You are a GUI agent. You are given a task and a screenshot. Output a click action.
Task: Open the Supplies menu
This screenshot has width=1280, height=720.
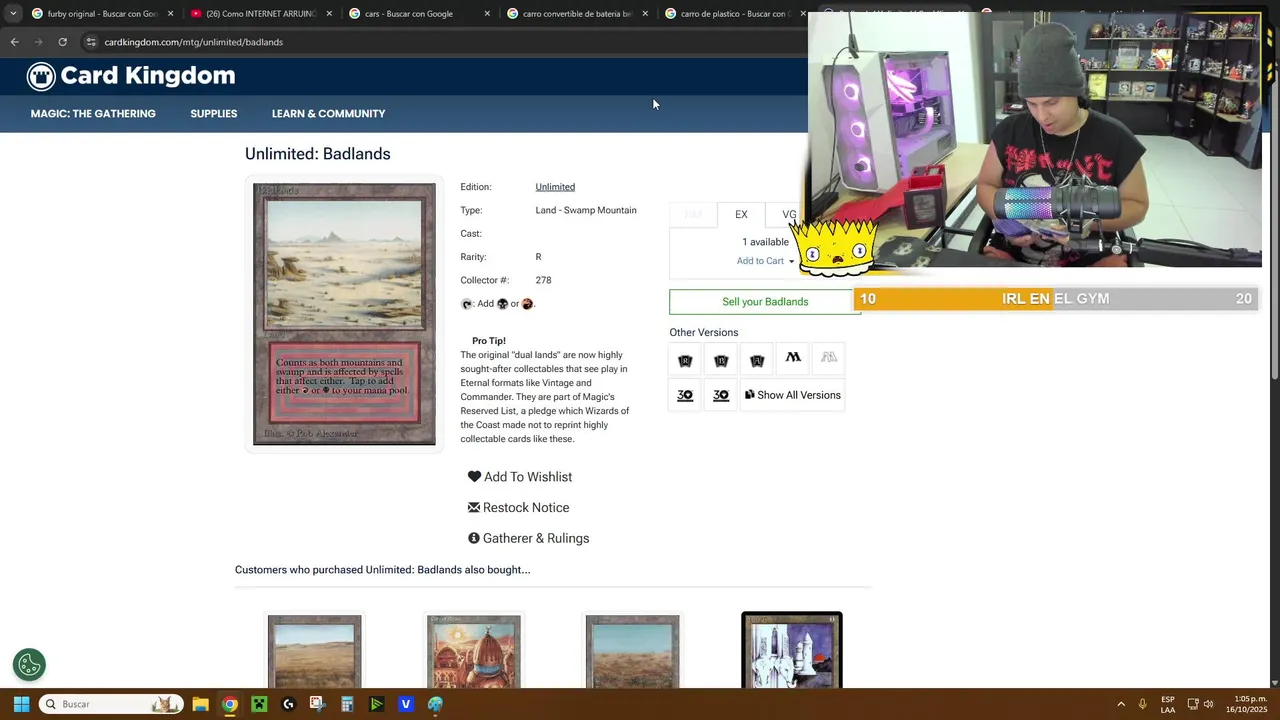click(x=214, y=114)
